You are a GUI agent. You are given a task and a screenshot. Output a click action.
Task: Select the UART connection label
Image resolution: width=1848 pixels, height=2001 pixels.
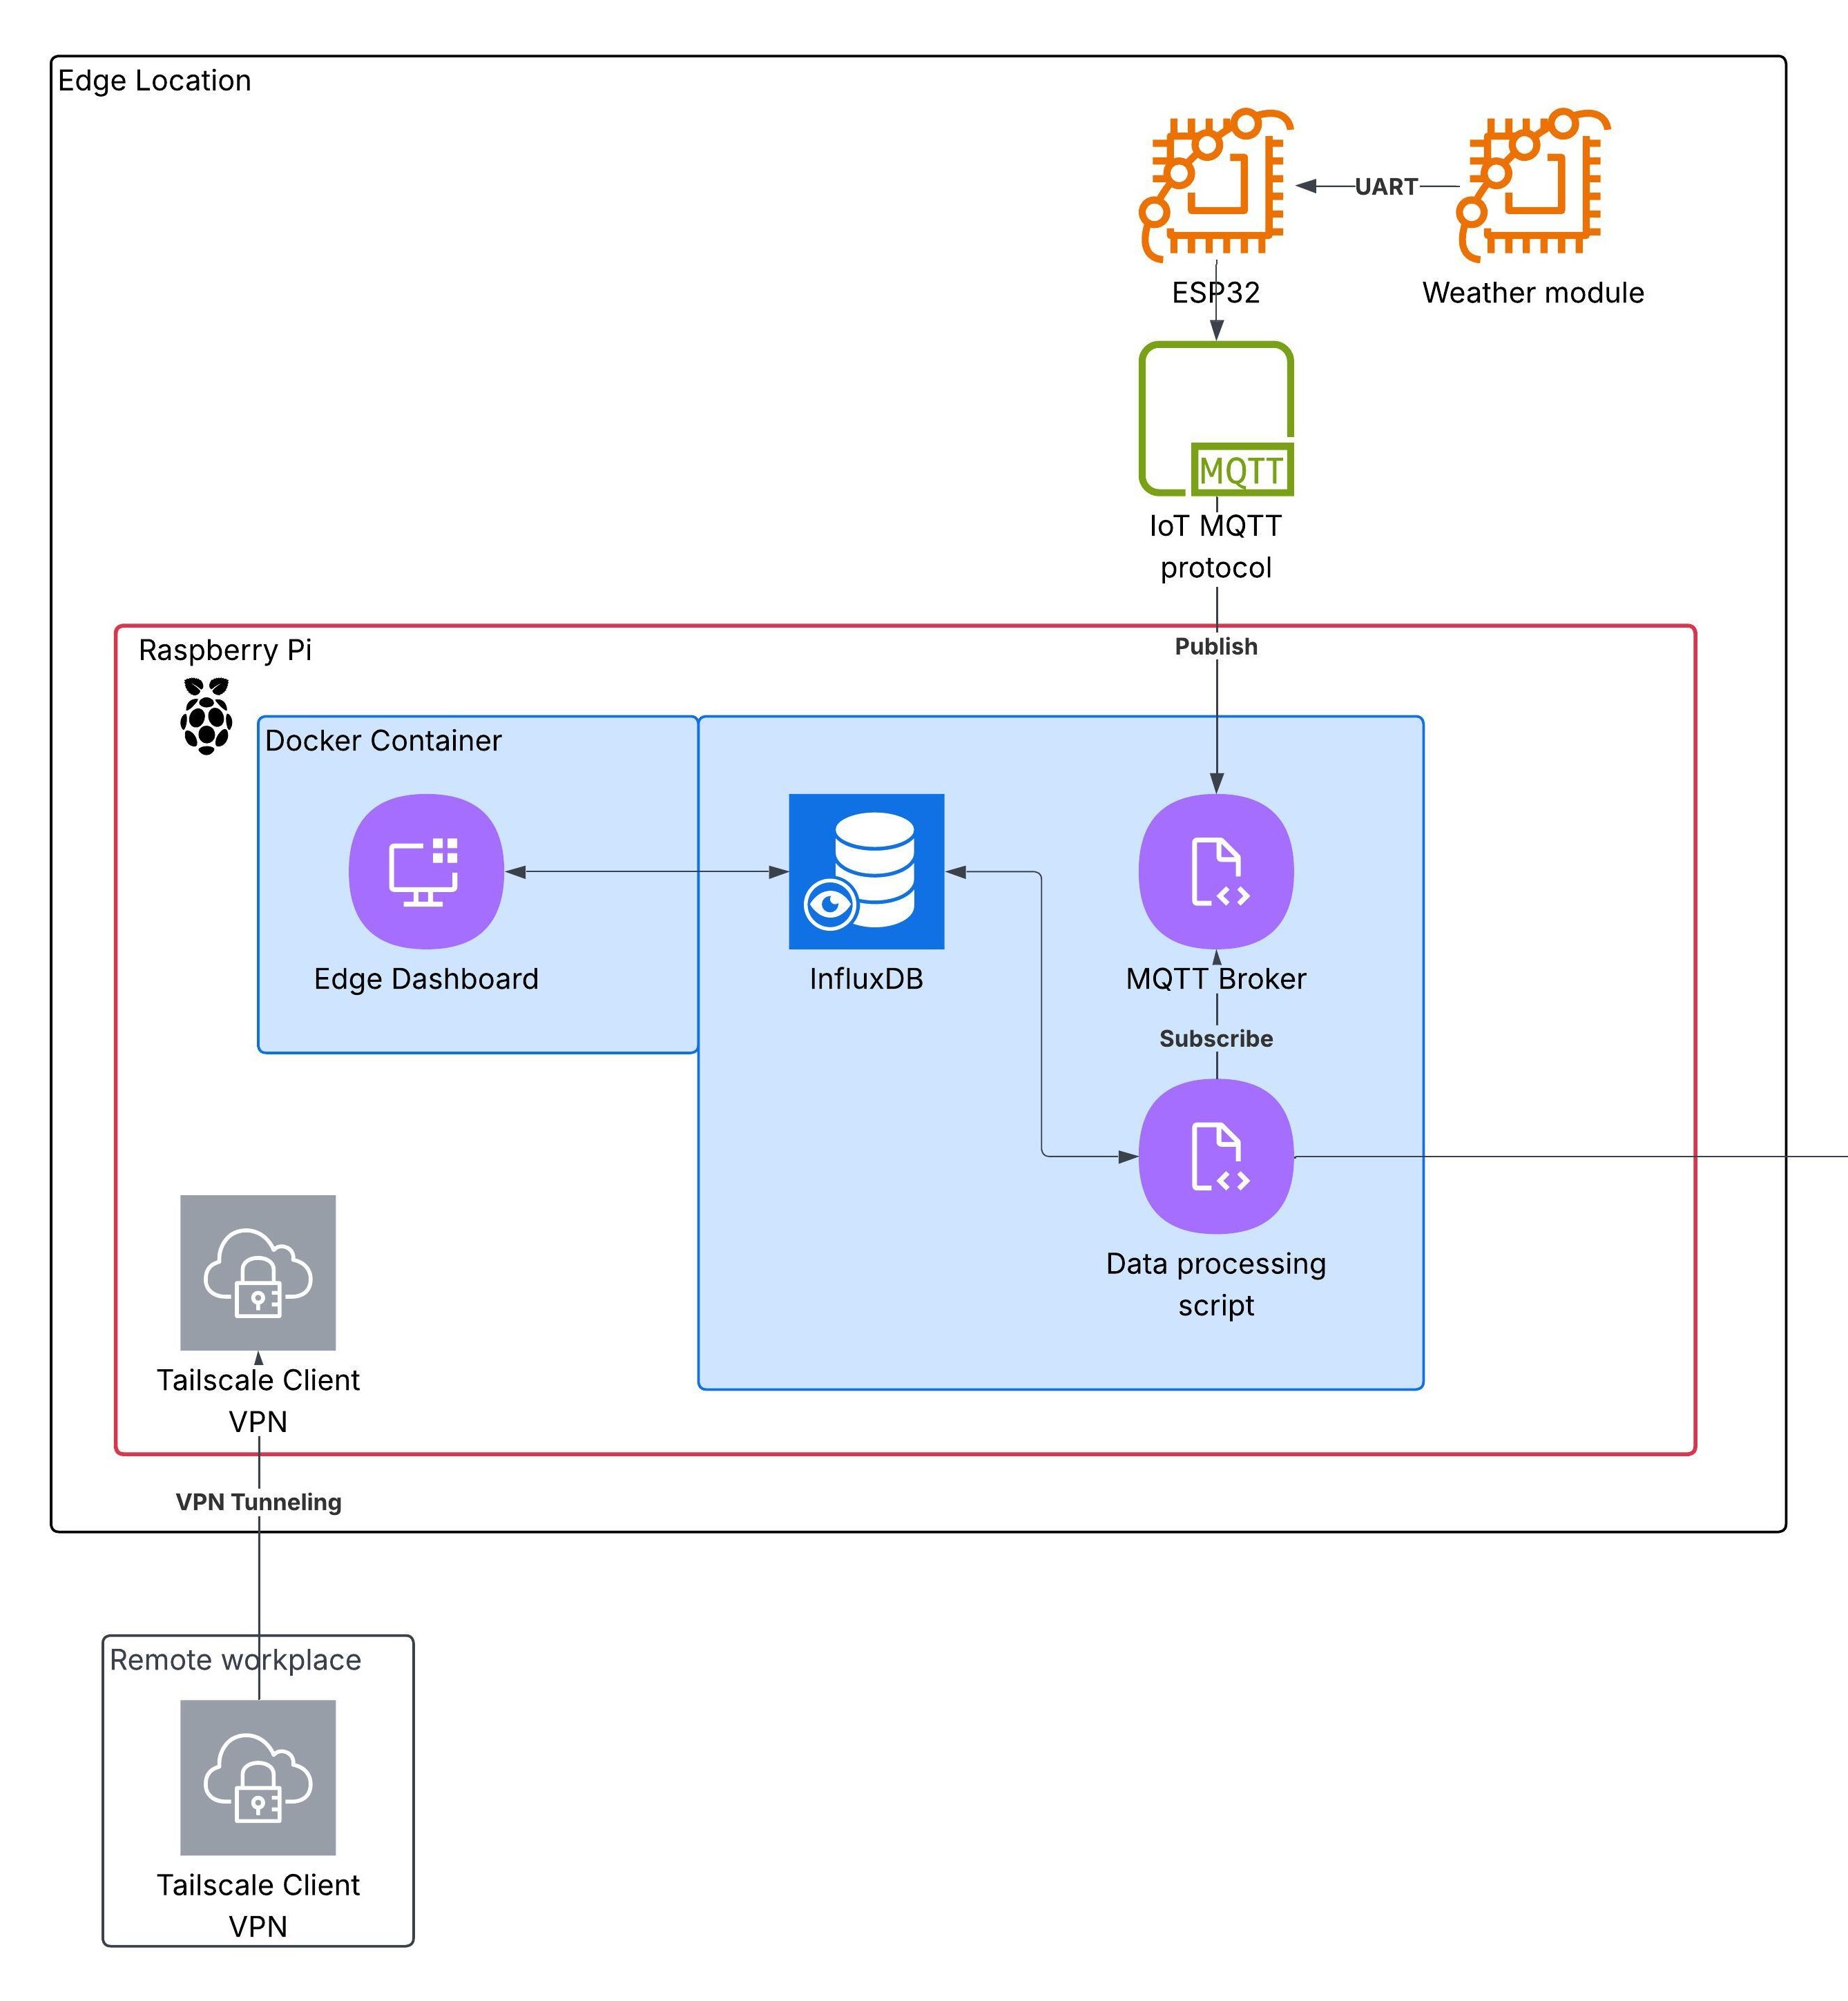(x=1386, y=185)
